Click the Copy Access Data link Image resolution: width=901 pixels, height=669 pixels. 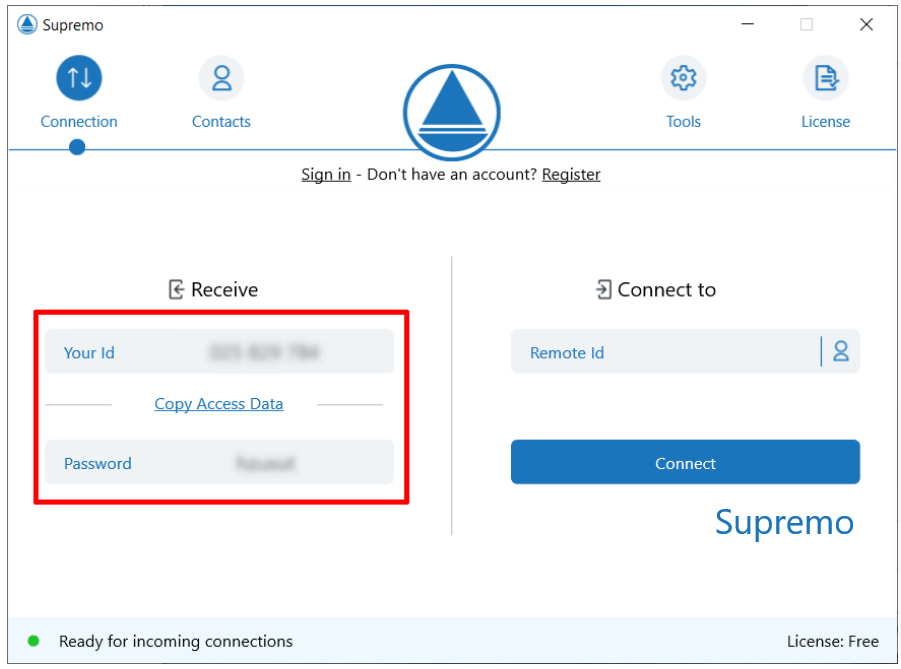pyautogui.click(x=219, y=404)
